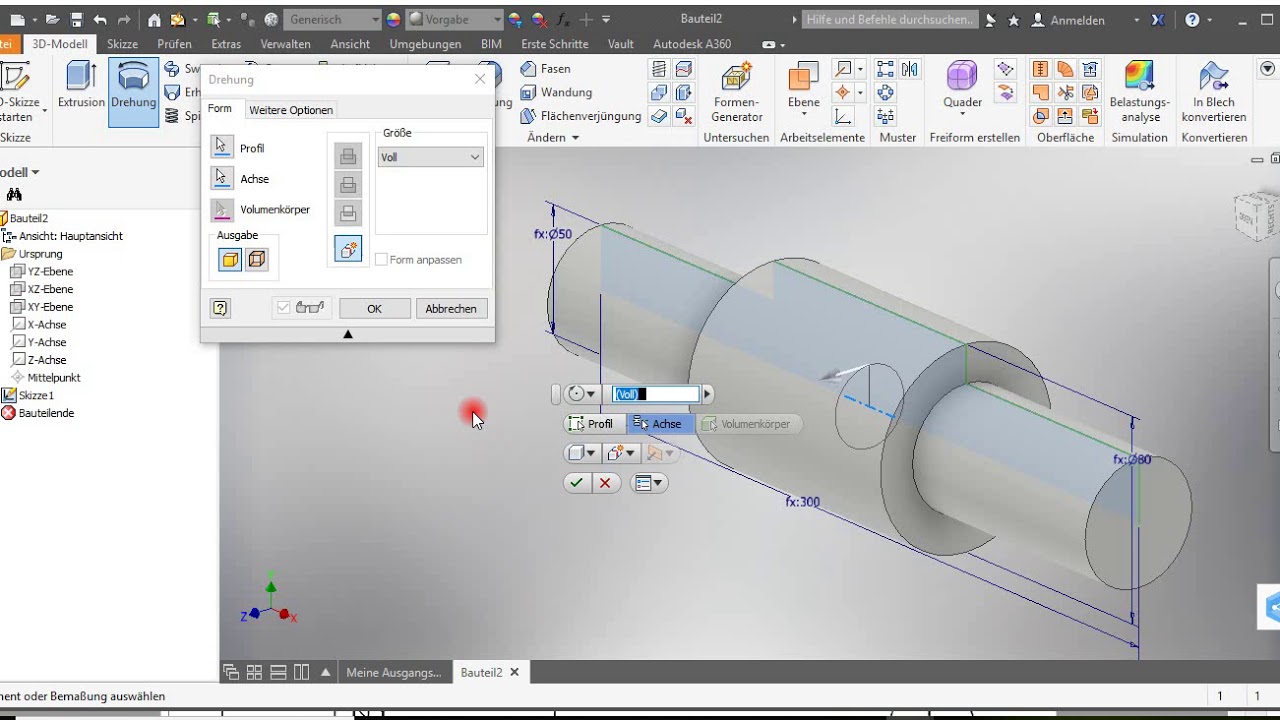
Task: Click In Blech konvertieren tool
Action: 1214,92
